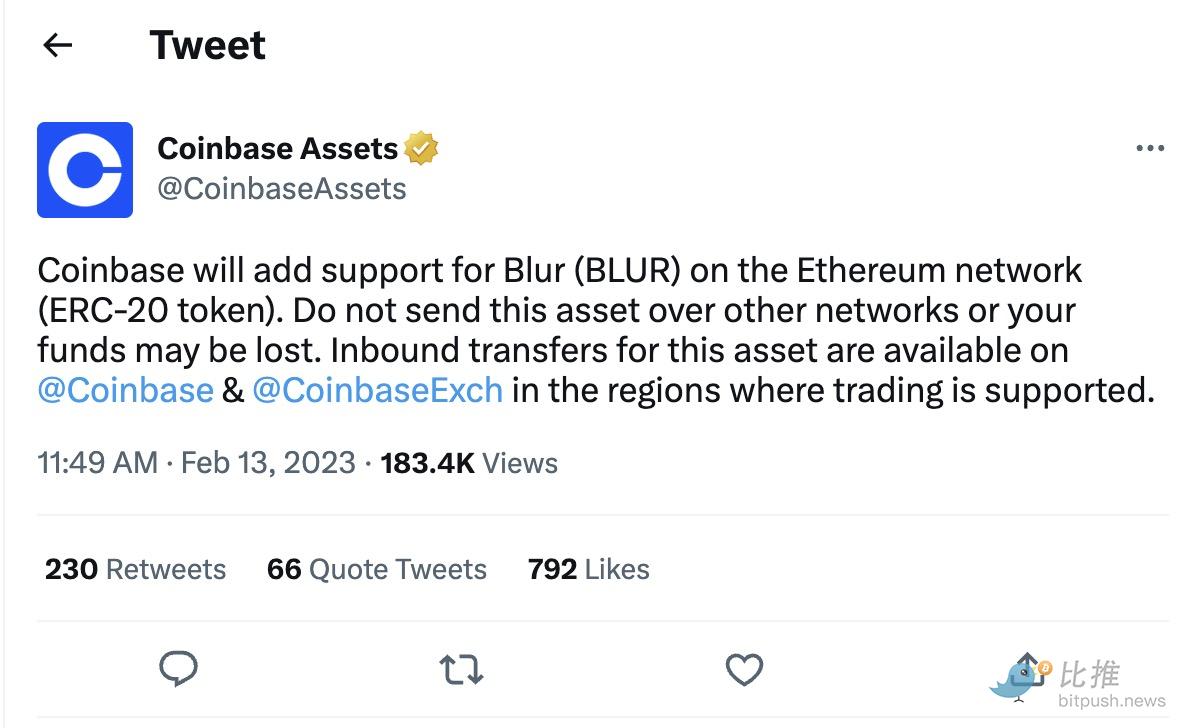
Task: Show the 230 Retweets list
Action: point(135,569)
